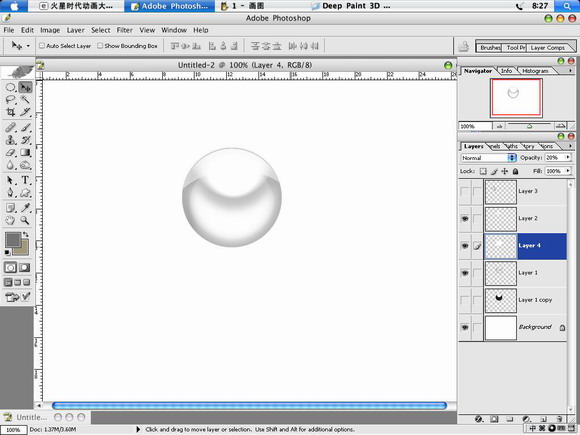
Task: Enable Auto Select Layer checkbox
Action: point(42,45)
